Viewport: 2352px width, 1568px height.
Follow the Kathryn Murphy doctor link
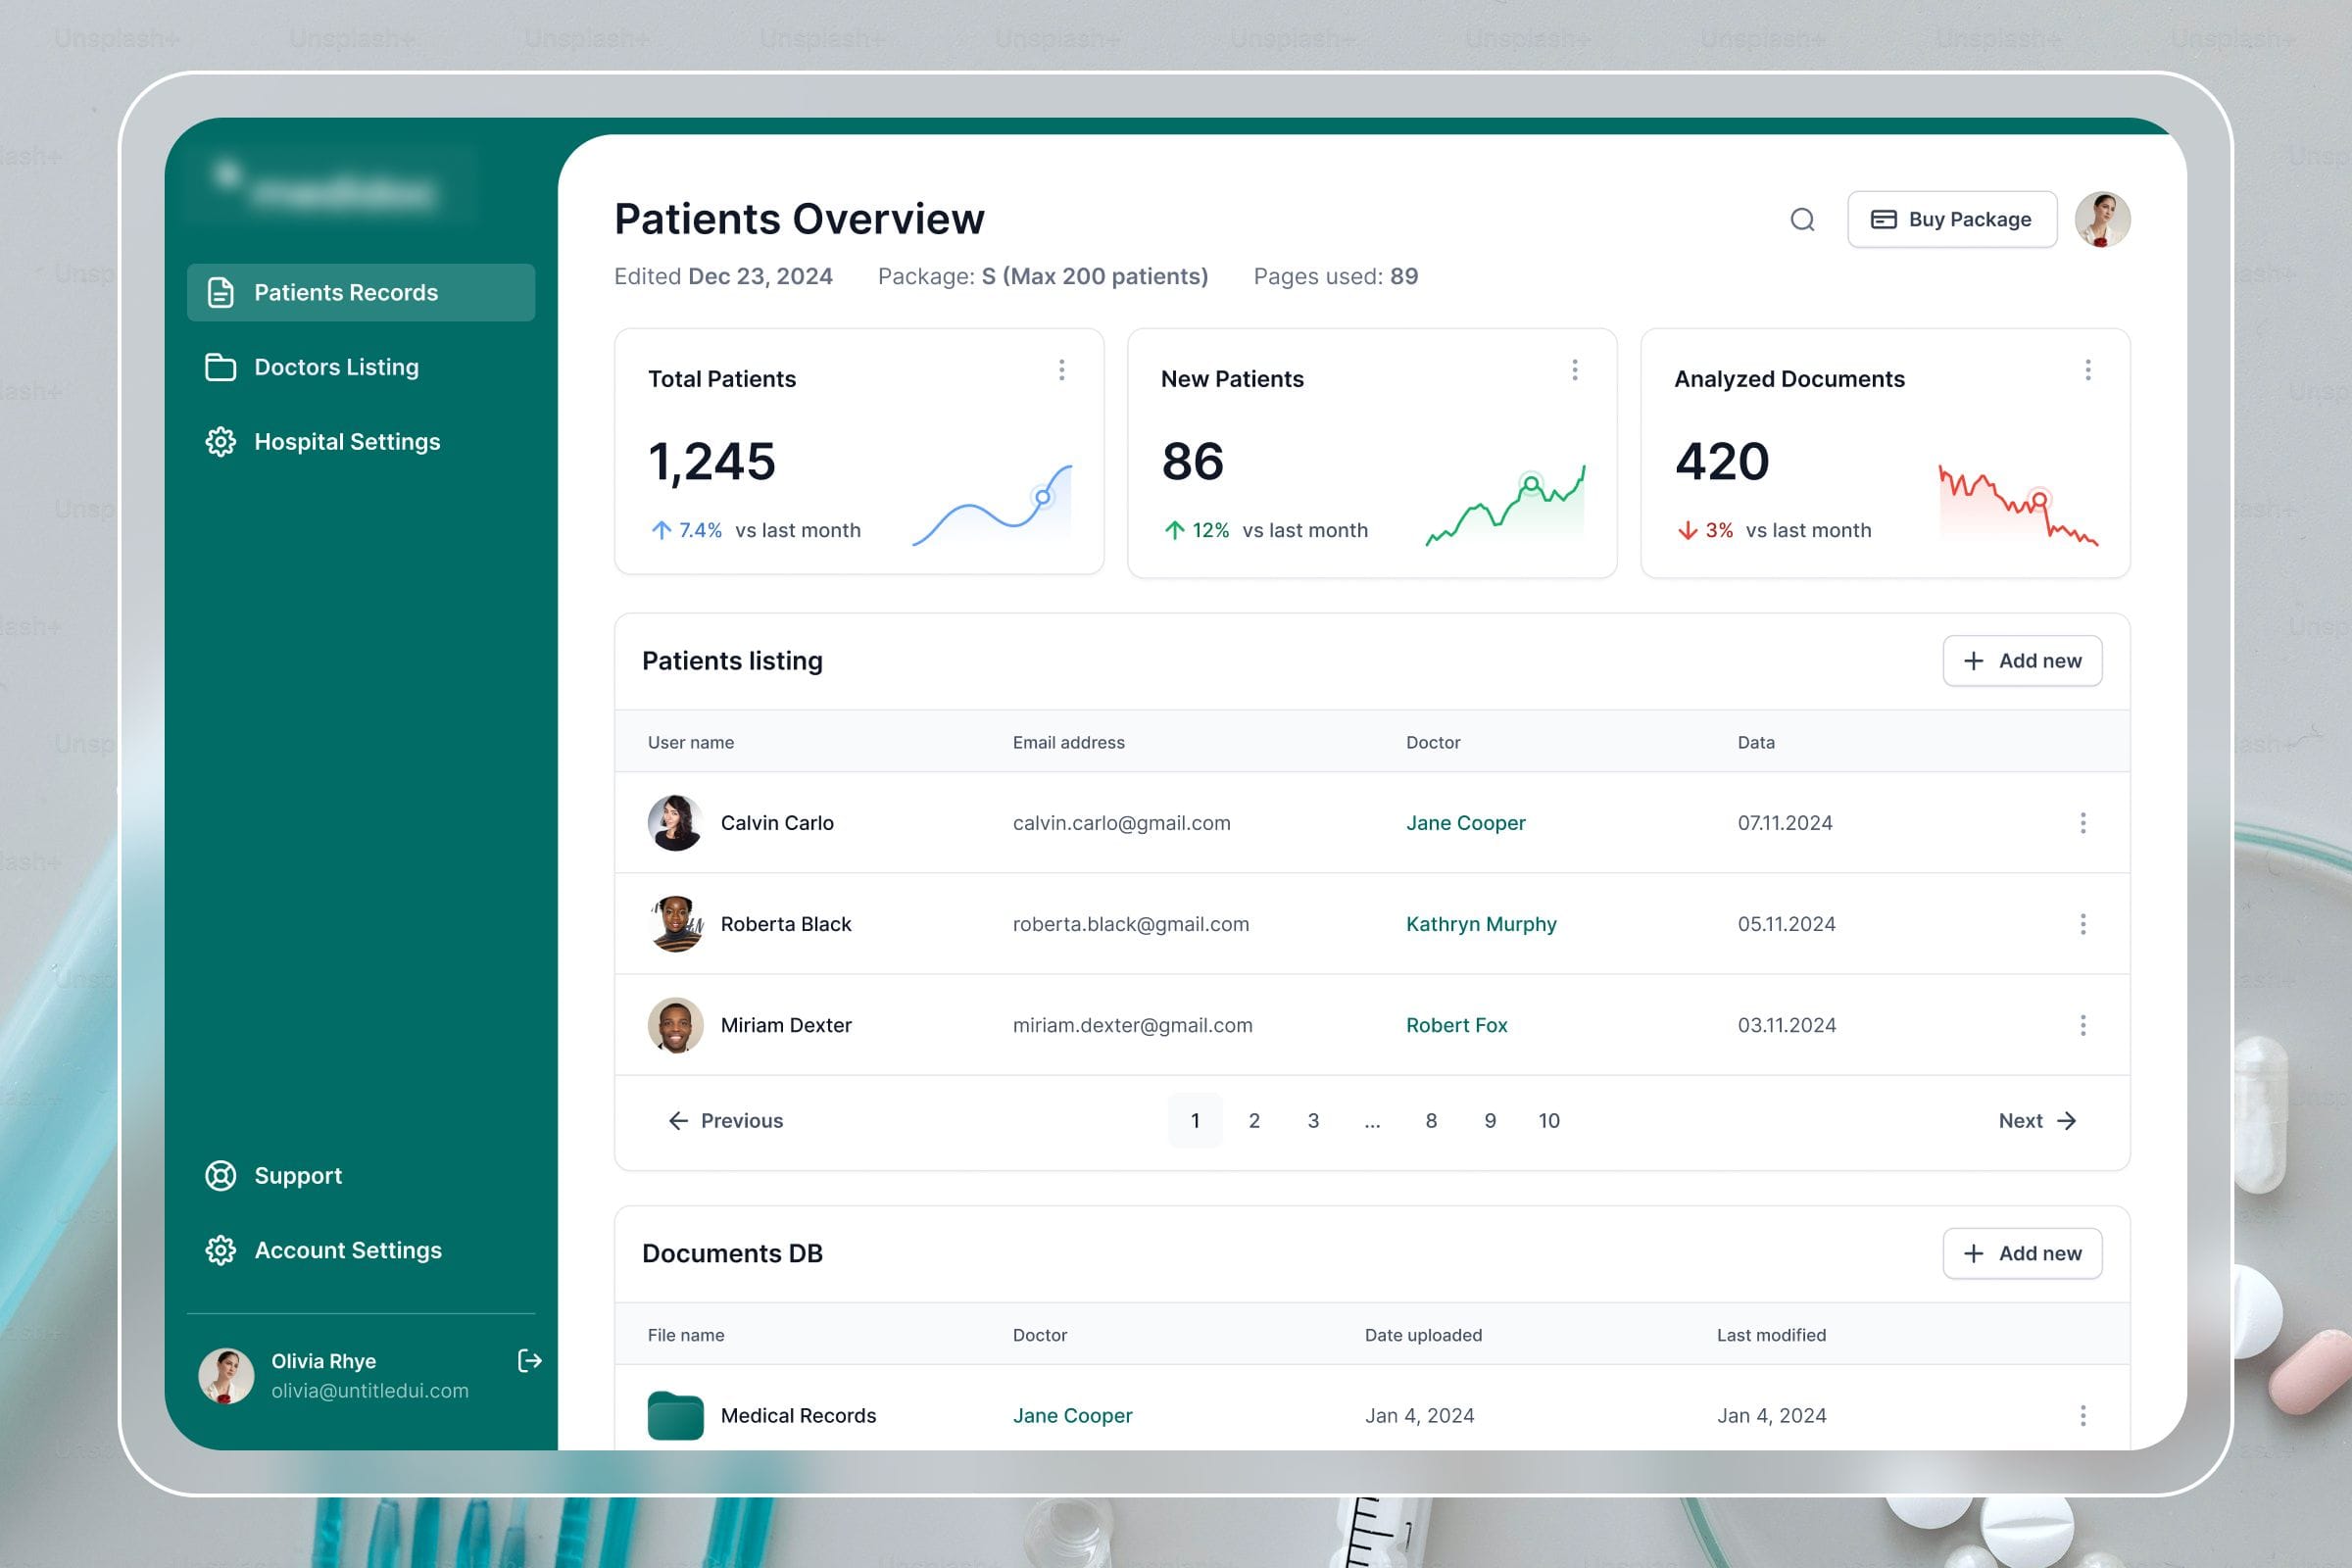pos(1480,924)
